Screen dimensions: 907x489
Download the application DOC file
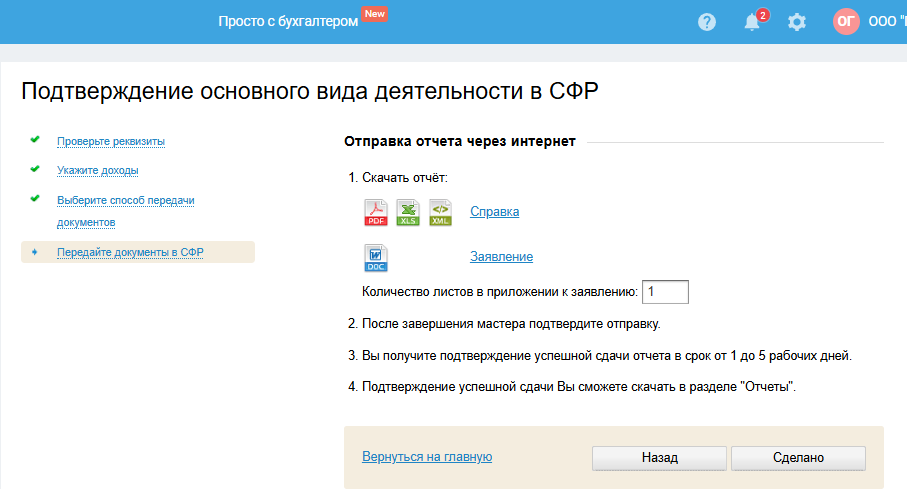point(376,258)
